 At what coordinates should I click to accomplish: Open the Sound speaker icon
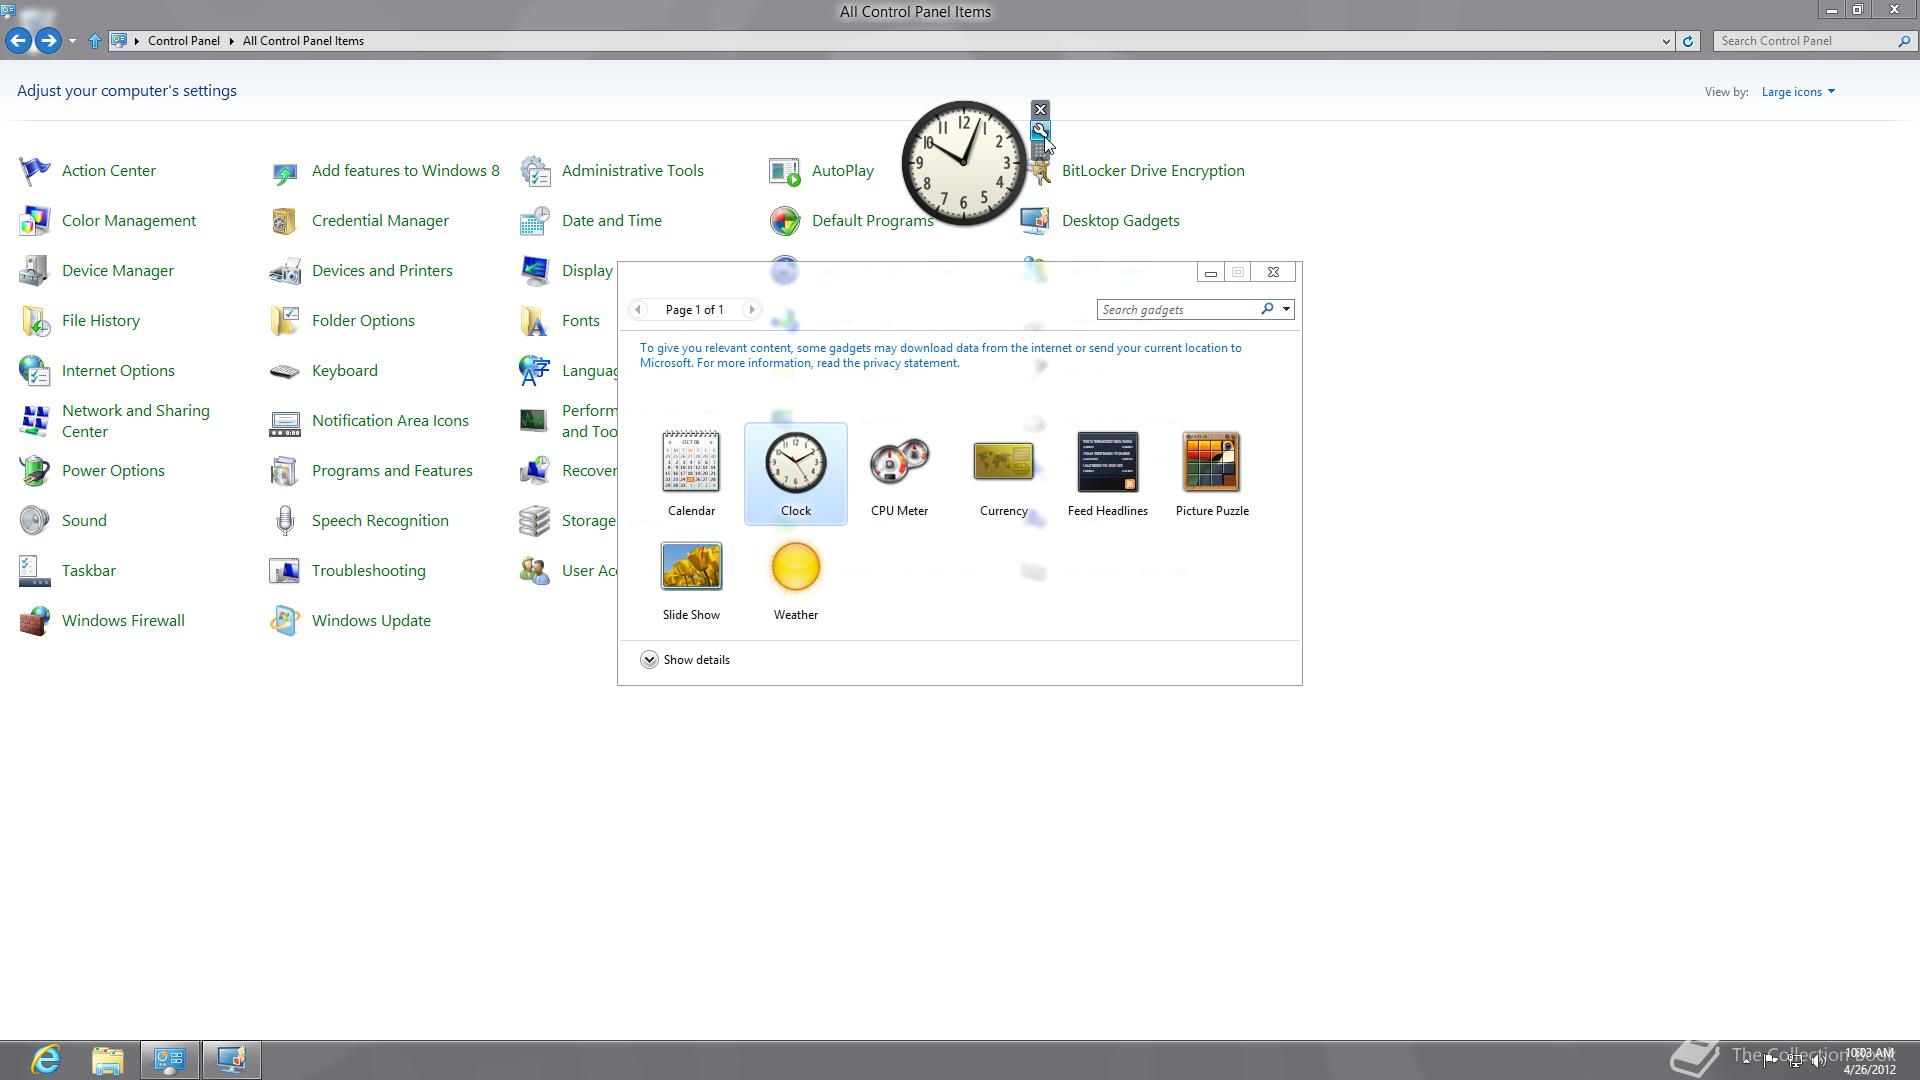tap(34, 521)
